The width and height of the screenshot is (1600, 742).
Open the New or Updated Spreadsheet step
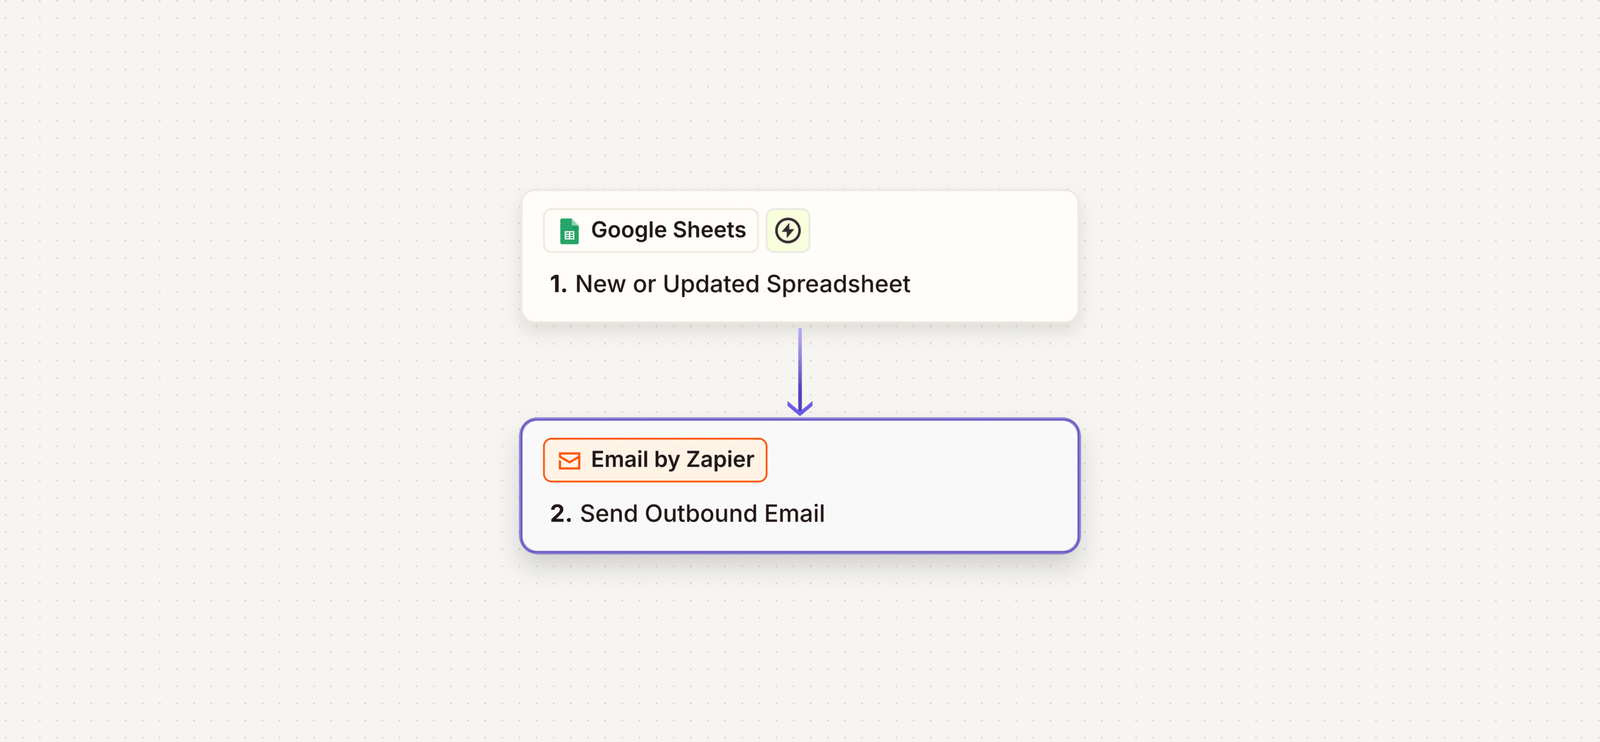click(742, 284)
